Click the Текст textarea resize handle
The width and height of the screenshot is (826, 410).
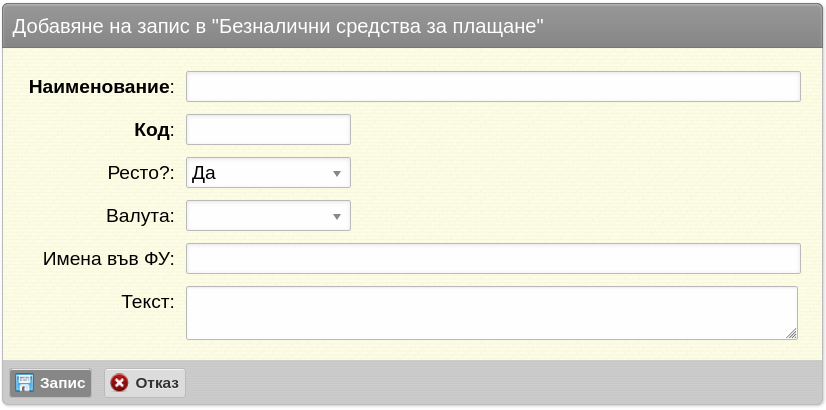[x=791, y=333]
